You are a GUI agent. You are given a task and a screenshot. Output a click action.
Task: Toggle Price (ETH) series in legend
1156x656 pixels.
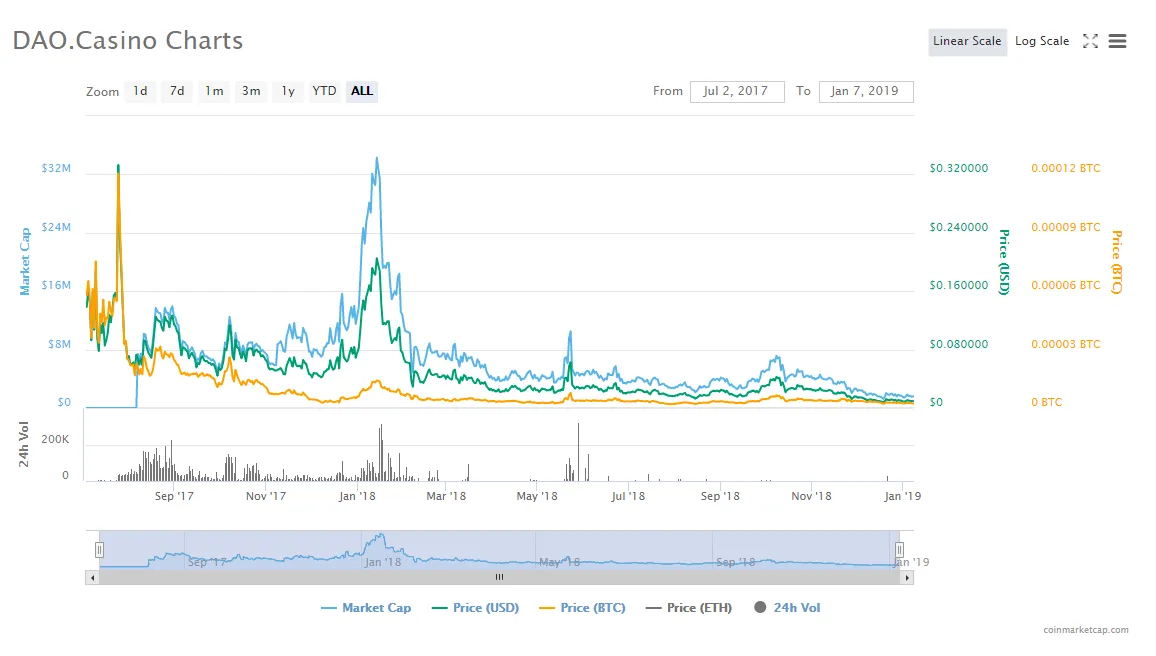[689, 607]
